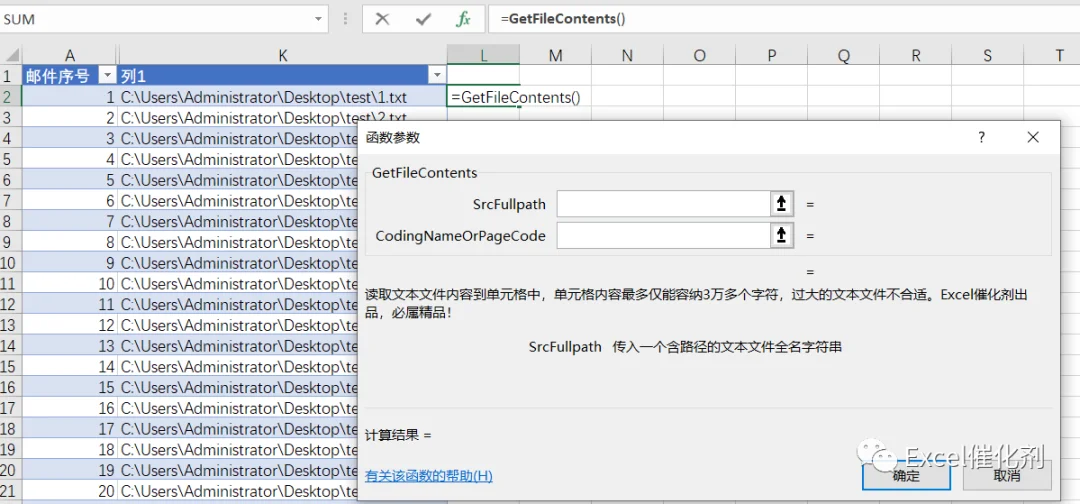Open the 邮件序号 column filter dropdown
The image size is (1080, 504).
pyautogui.click(x=108, y=76)
